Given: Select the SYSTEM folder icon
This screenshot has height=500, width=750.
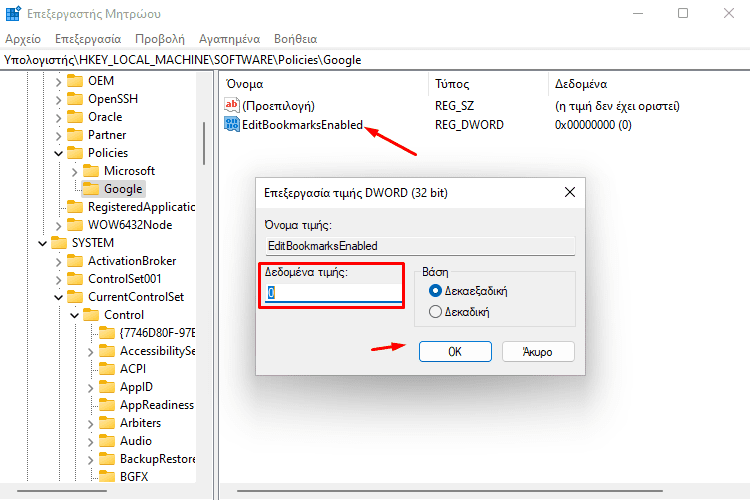Looking at the screenshot, I should point(59,243).
